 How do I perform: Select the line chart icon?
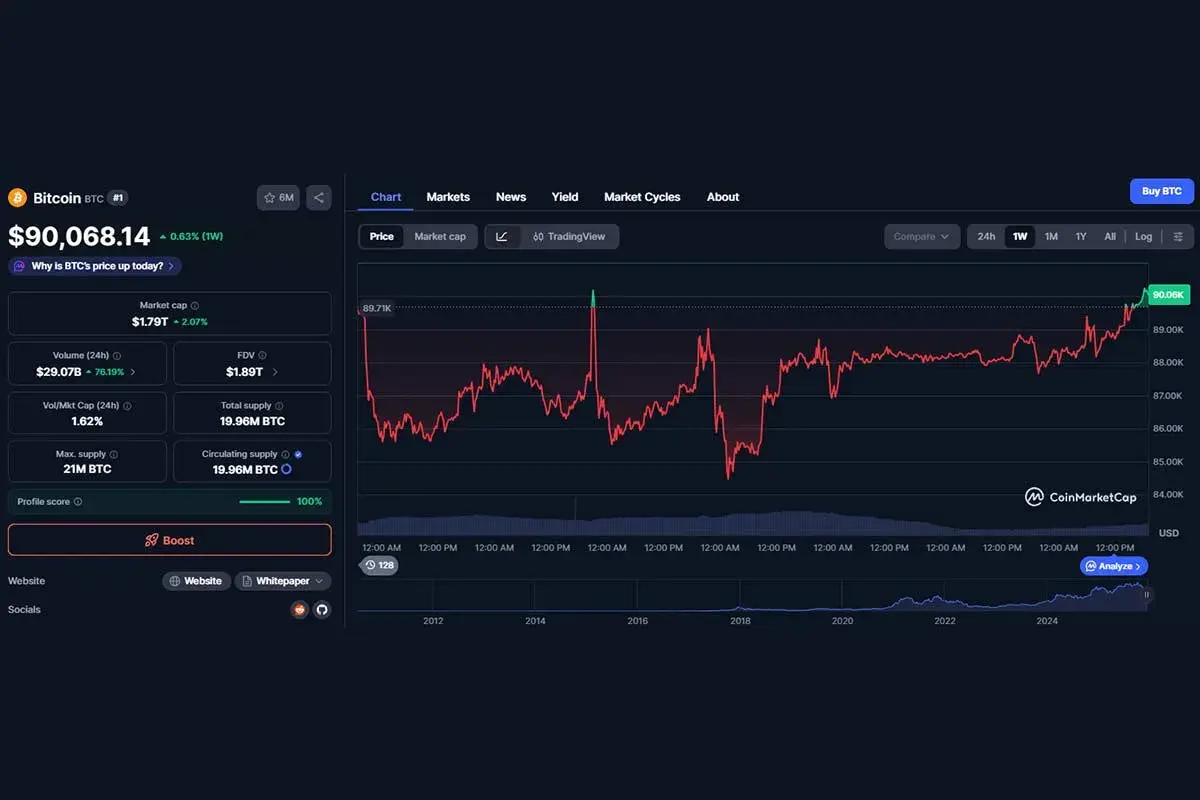pos(502,236)
